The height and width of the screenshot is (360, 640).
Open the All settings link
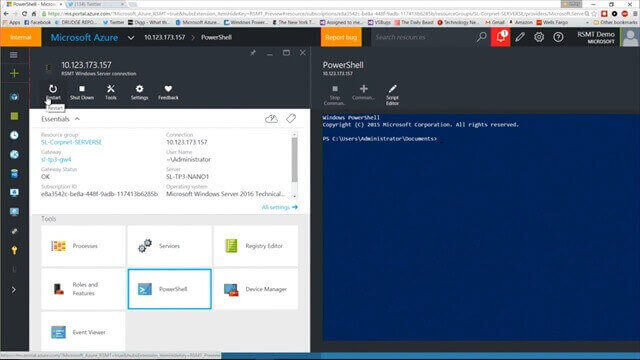[x=280, y=207]
